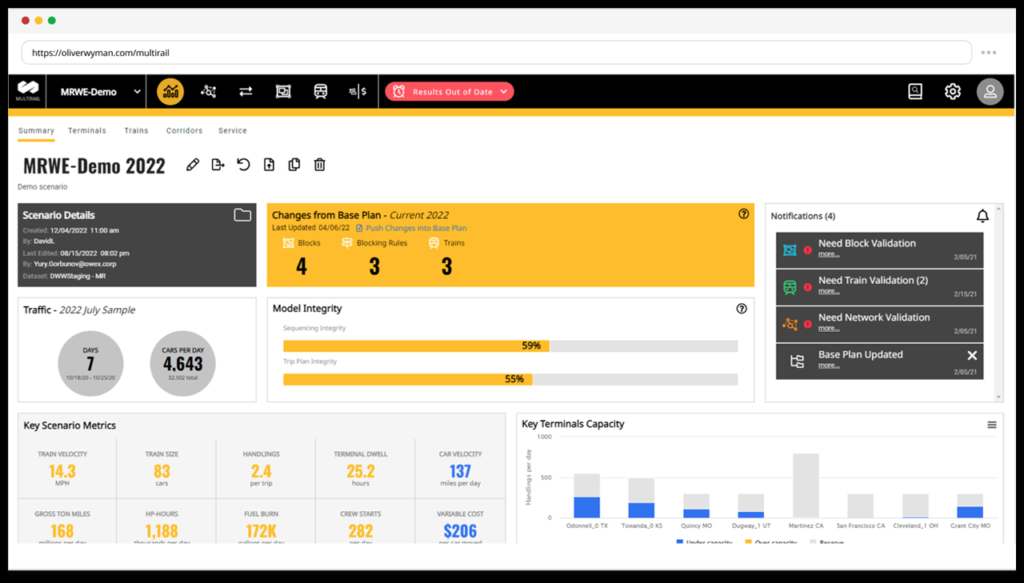The width and height of the screenshot is (1024, 583).
Task: Open the Key Terminals Capacity chart menu
Action: [x=993, y=423]
